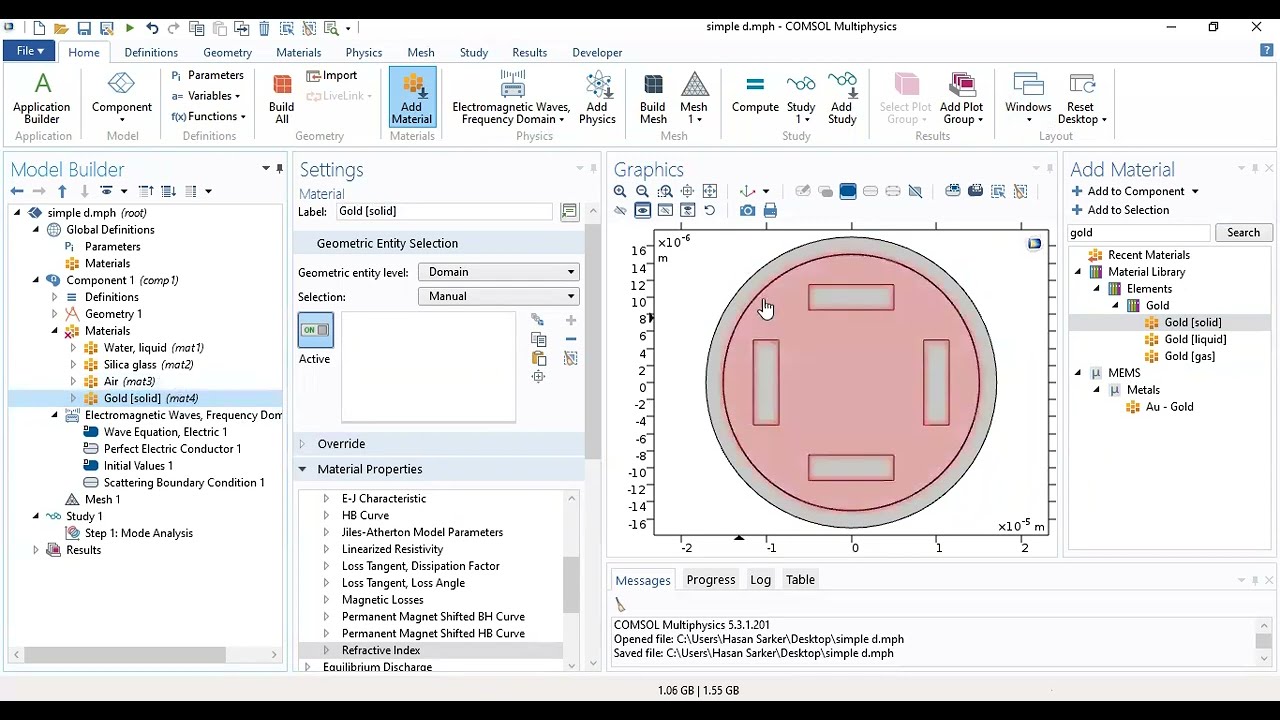
Task: Select Step 1: Mode Analysis node
Action: 139,533
